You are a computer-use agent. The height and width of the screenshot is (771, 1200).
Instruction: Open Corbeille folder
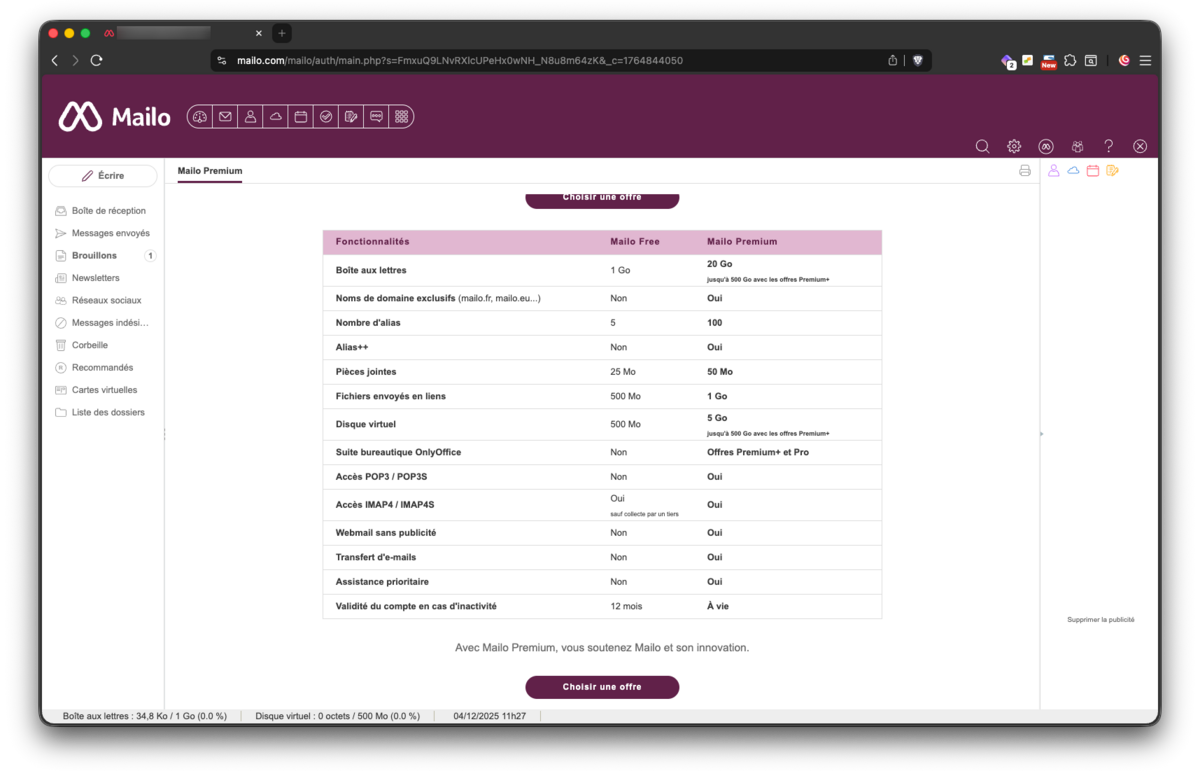click(x=81, y=345)
